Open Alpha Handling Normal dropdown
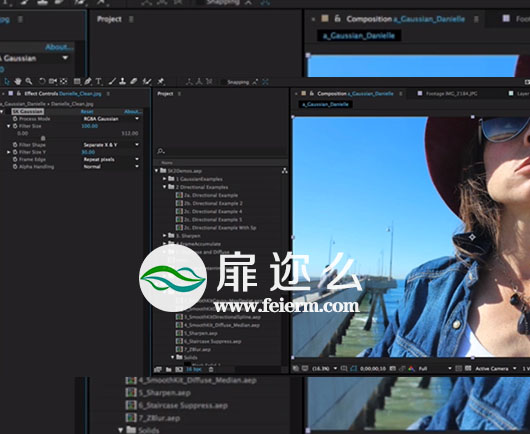Image resolution: width=530 pixels, height=434 pixels. (111, 167)
